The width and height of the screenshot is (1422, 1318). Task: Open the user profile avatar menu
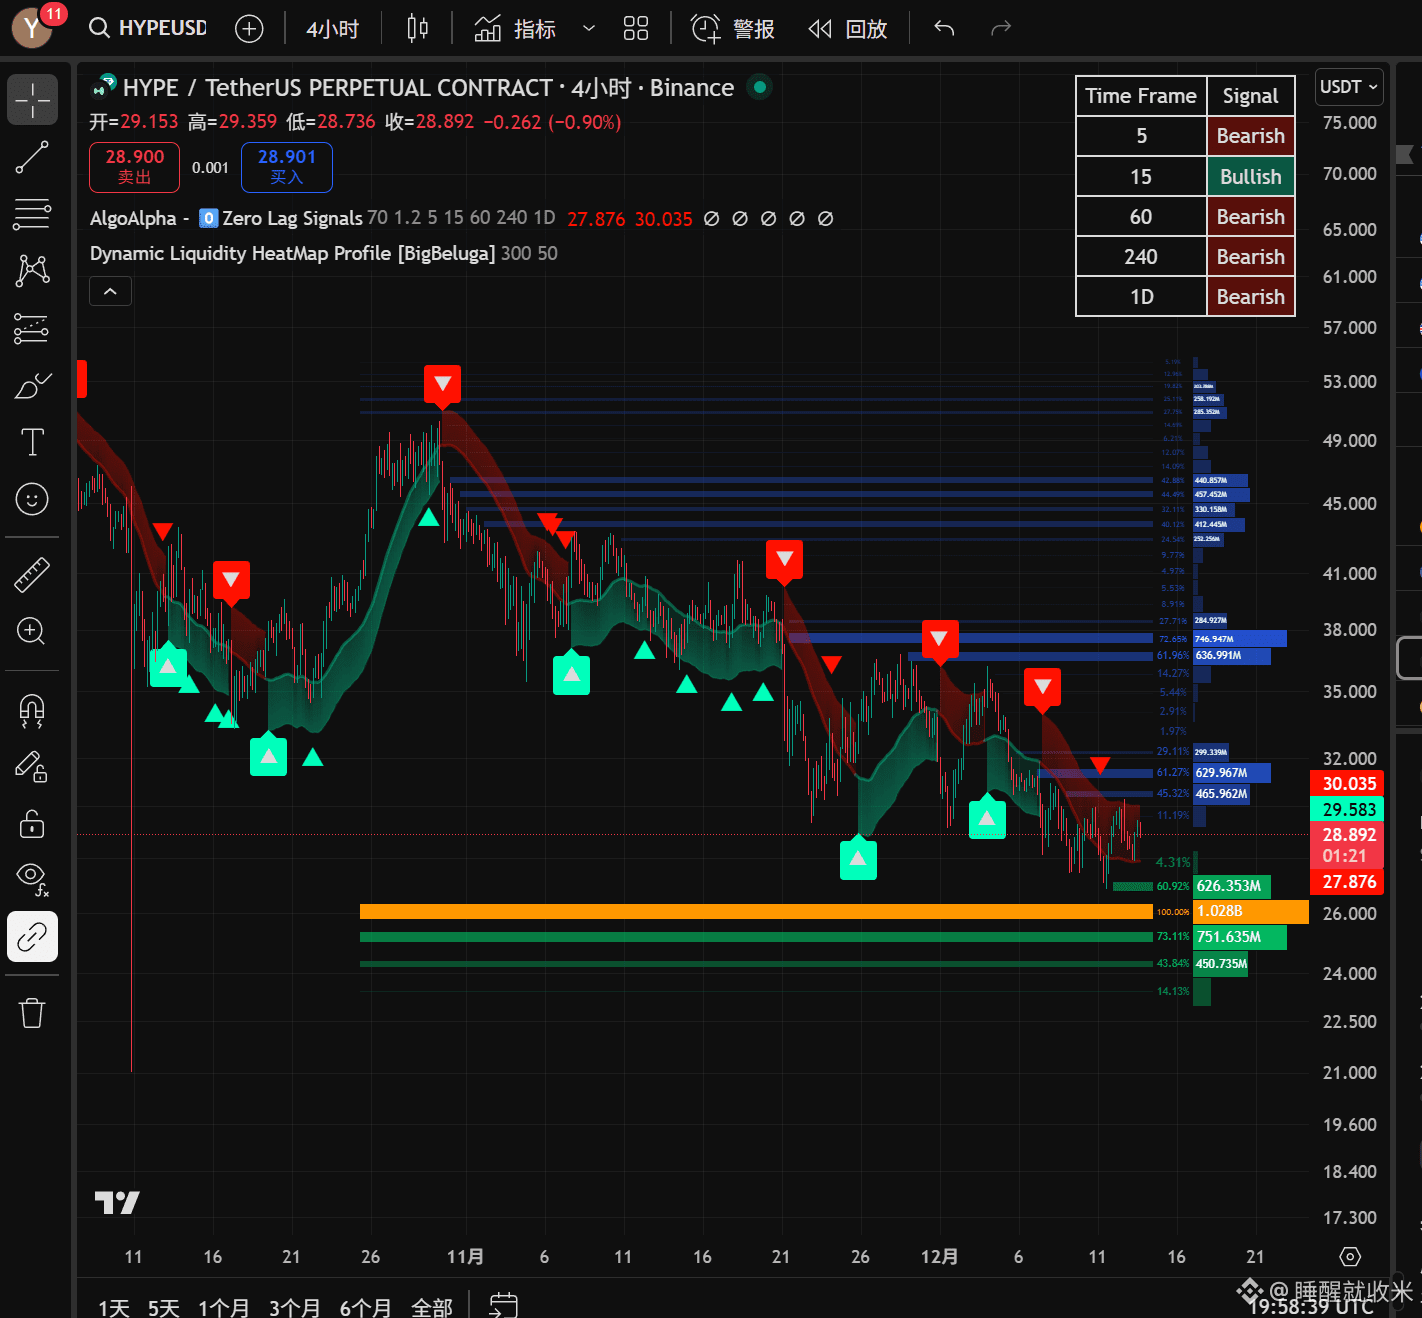coord(32,28)
